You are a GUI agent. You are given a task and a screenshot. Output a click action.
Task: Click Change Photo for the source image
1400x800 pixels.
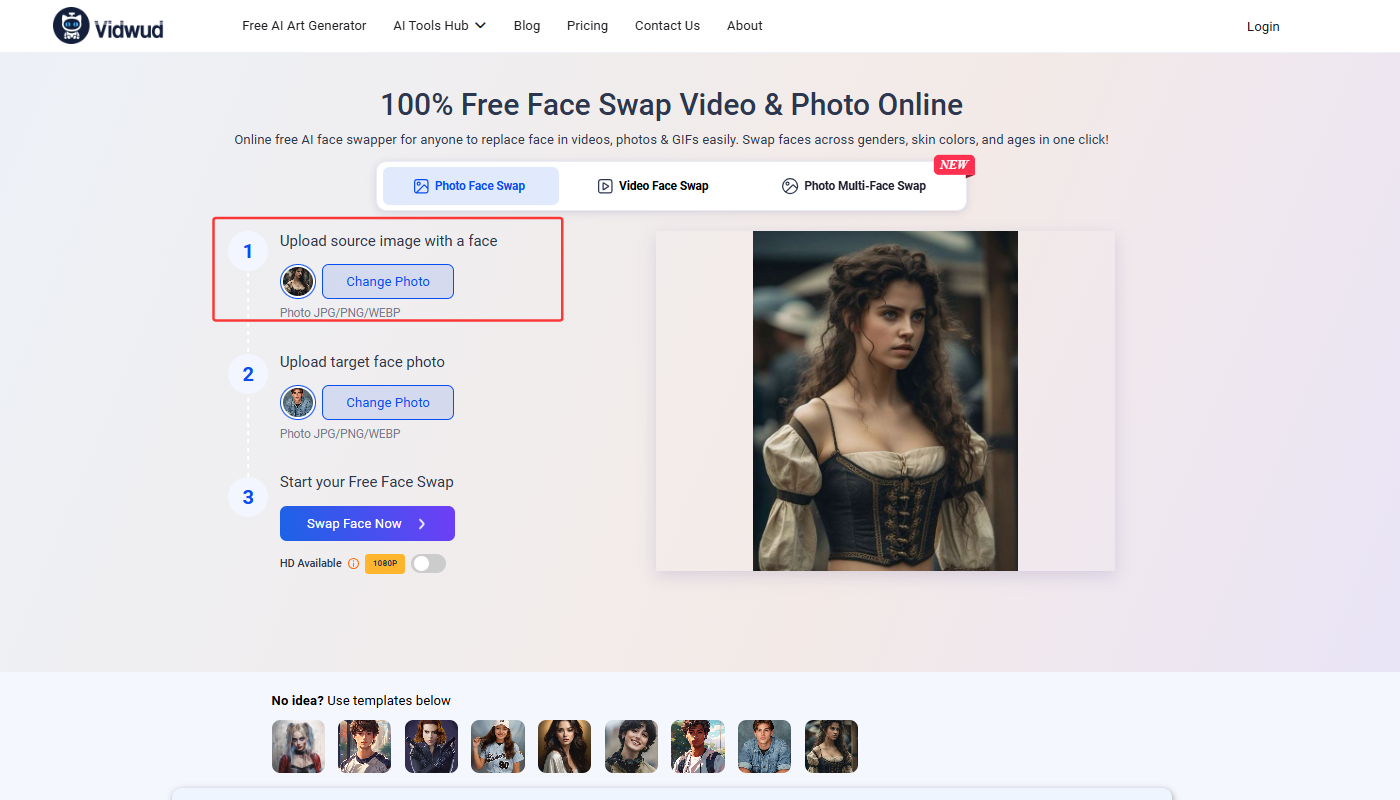(x=388, y=282)
